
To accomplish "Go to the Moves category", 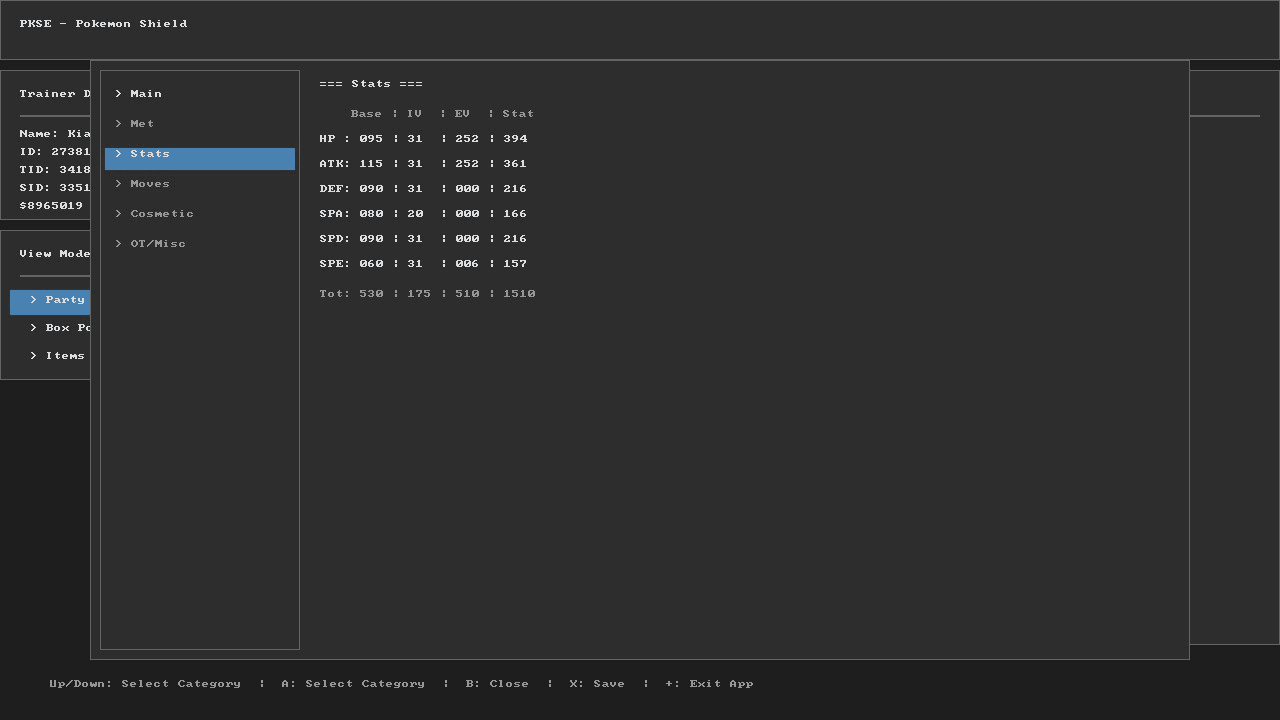I will click(200, 184).
